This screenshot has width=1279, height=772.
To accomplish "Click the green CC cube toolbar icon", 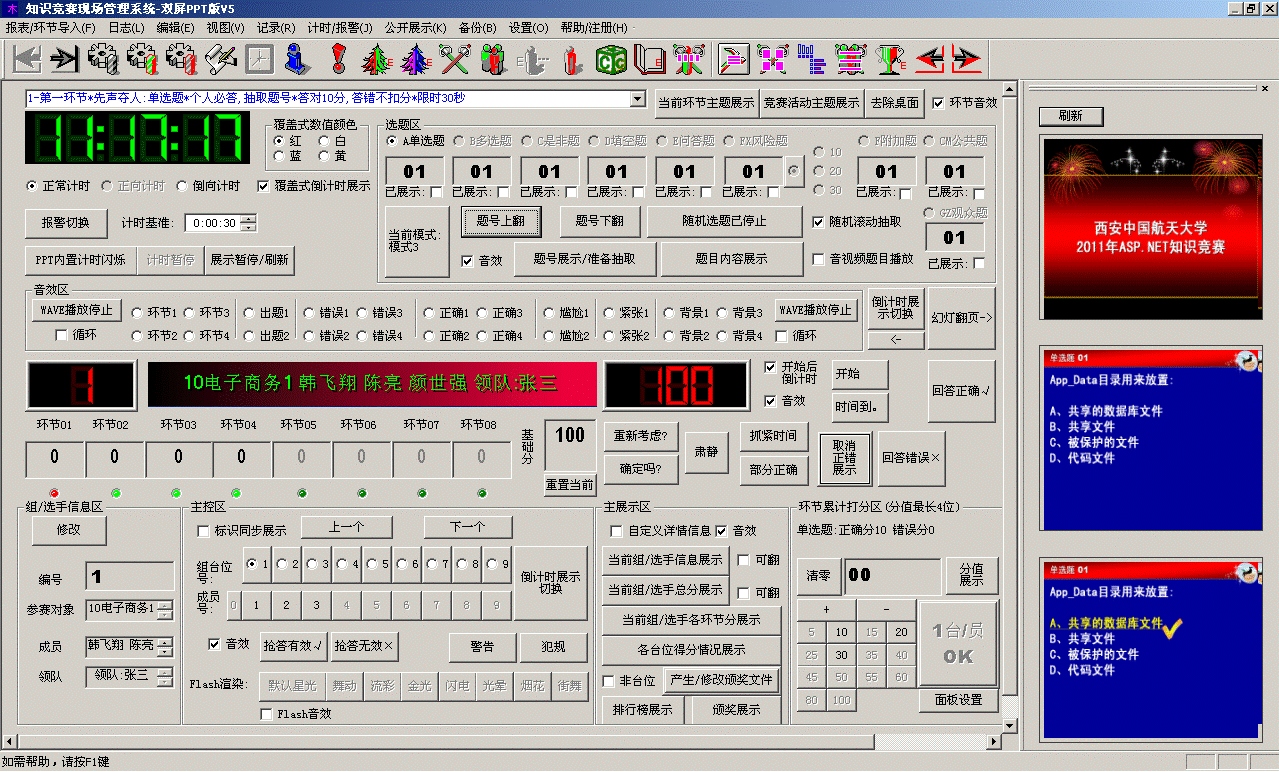I will click(x=611, y=59).
